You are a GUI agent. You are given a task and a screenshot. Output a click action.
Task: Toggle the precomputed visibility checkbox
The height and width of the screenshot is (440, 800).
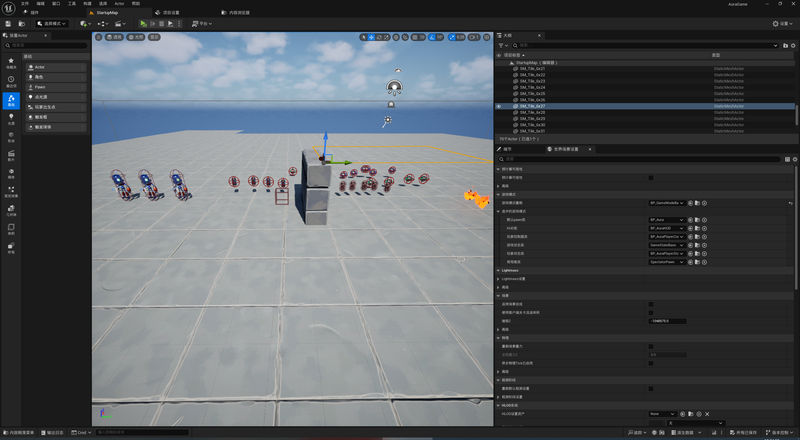tap(651, 177)
